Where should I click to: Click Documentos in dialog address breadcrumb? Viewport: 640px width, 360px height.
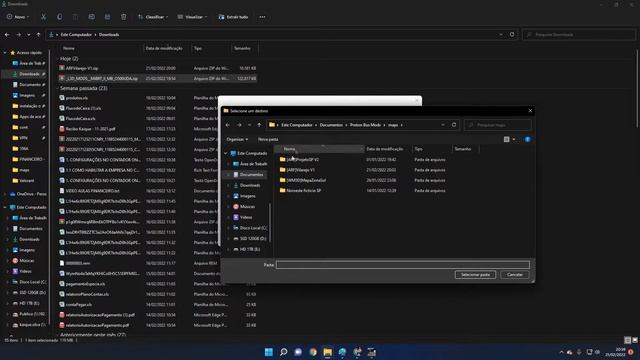[331, 125]
